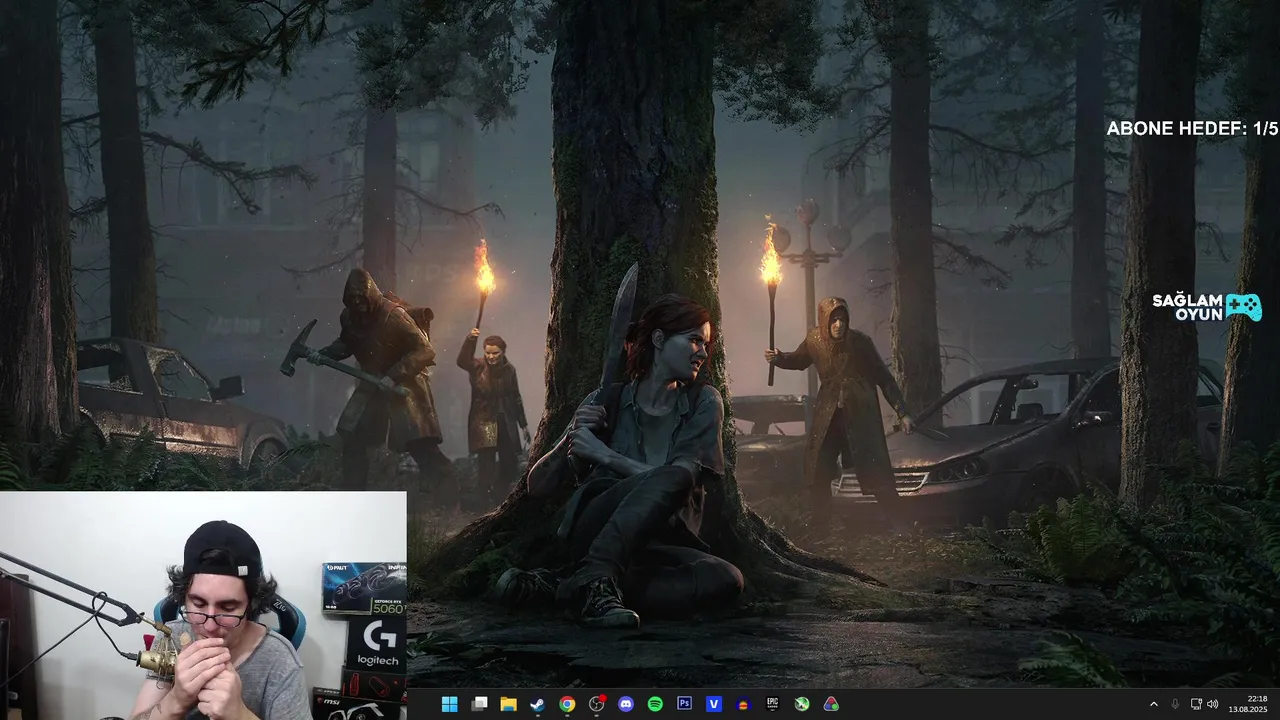Open Epic Games Launcher from the taskbar
This screenshot has height=720, width=1280.
point(772,704)
